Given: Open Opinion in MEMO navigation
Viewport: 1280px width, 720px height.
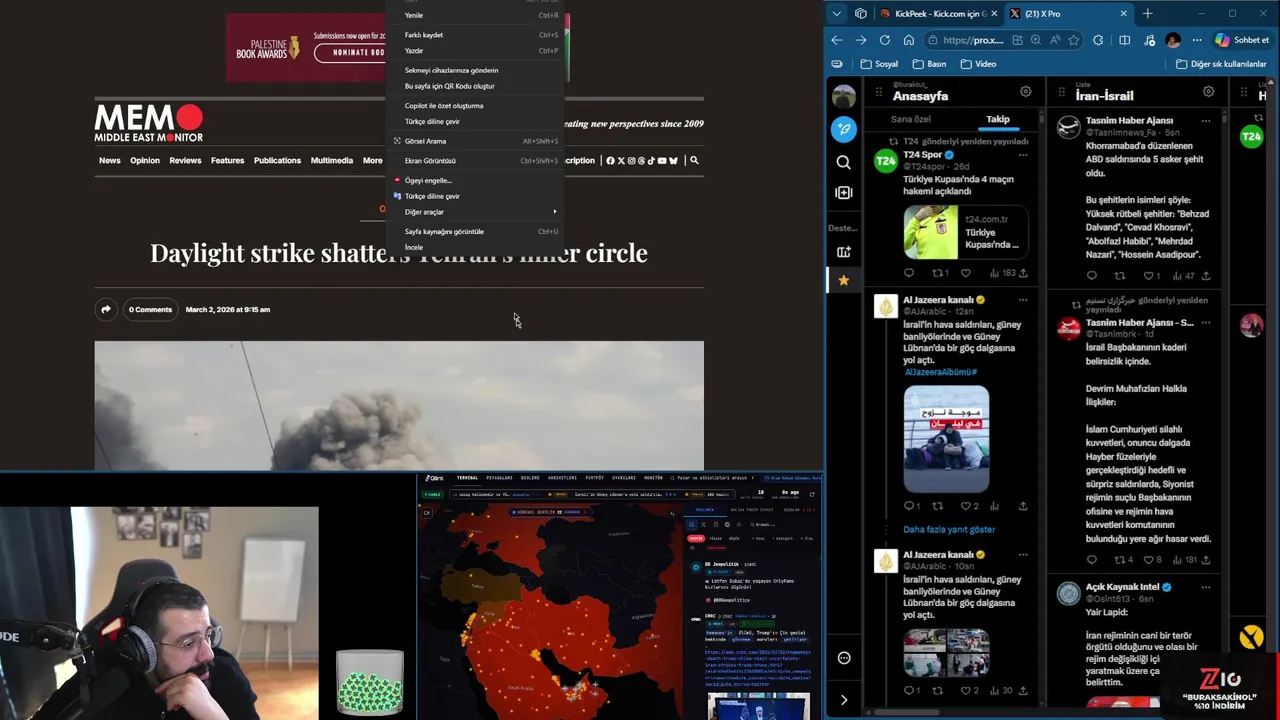Looking at the screenshot, I should (145, 160).
